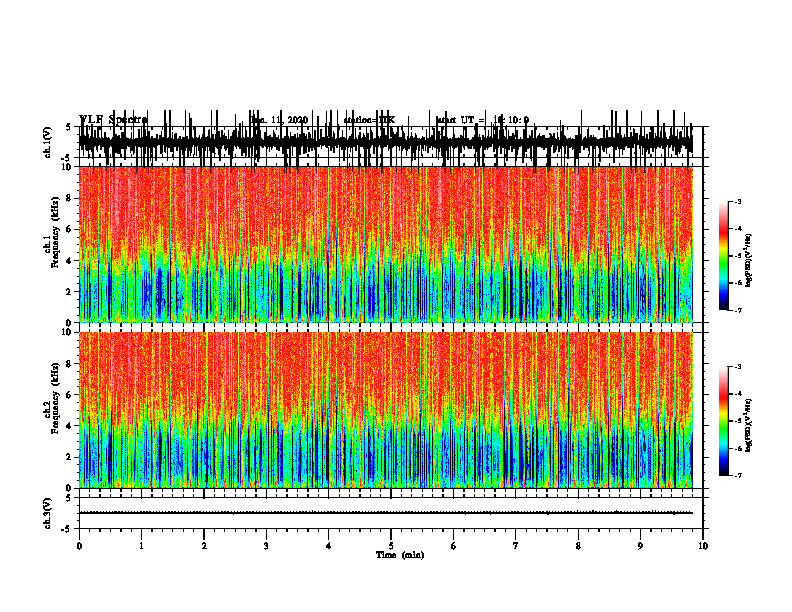This screenshot has height=612, width=792.
Task: Click the 'VLF Spectra' plot title
Action: (x=113, y=120)
